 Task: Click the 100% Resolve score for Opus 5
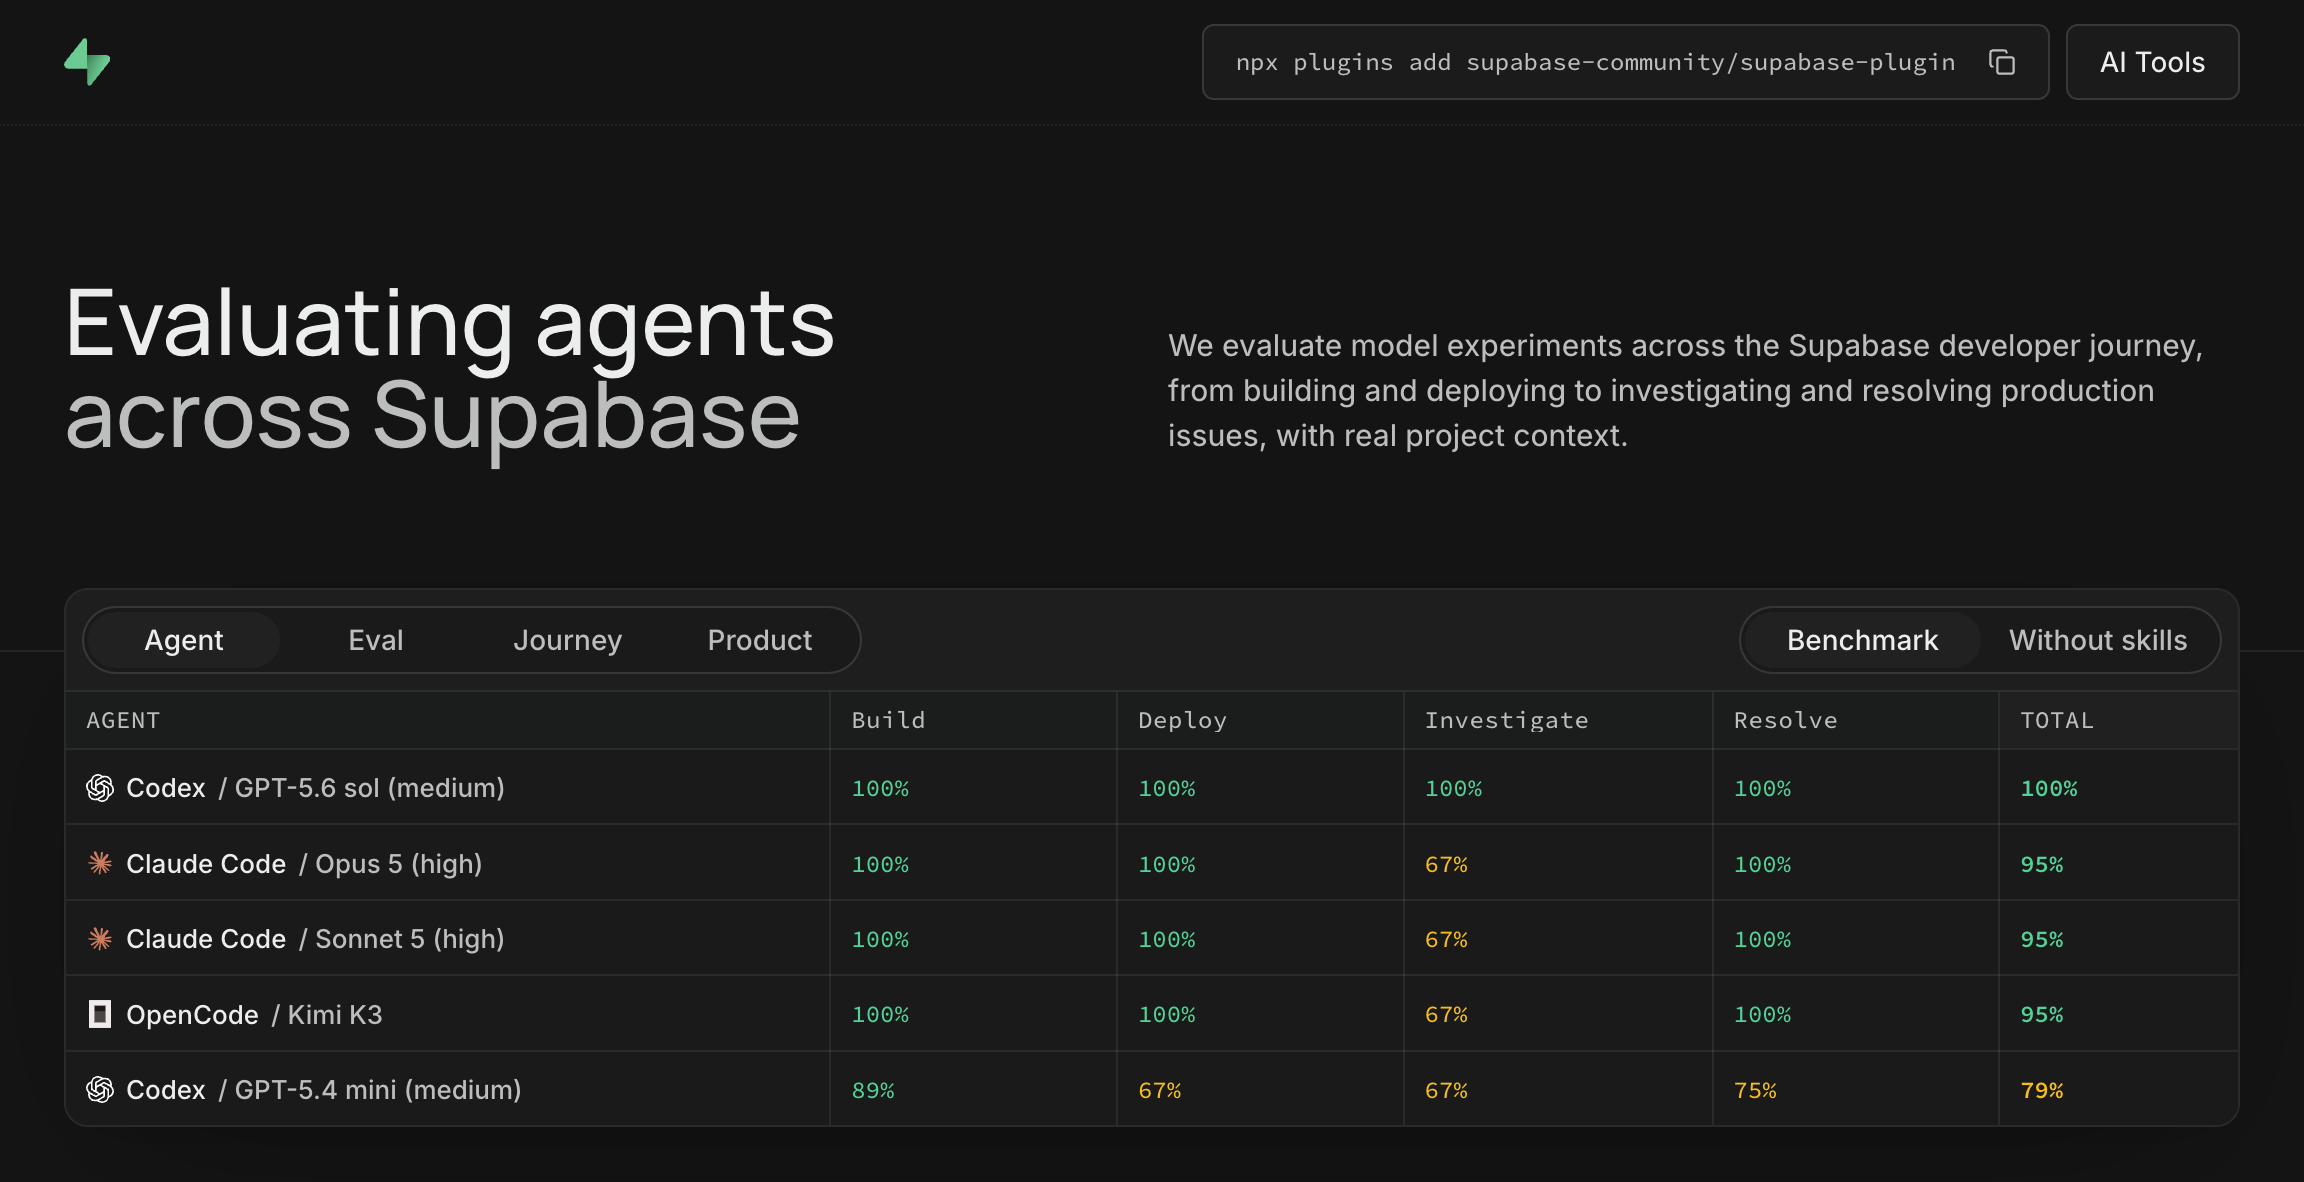[x=1762, y=864]
